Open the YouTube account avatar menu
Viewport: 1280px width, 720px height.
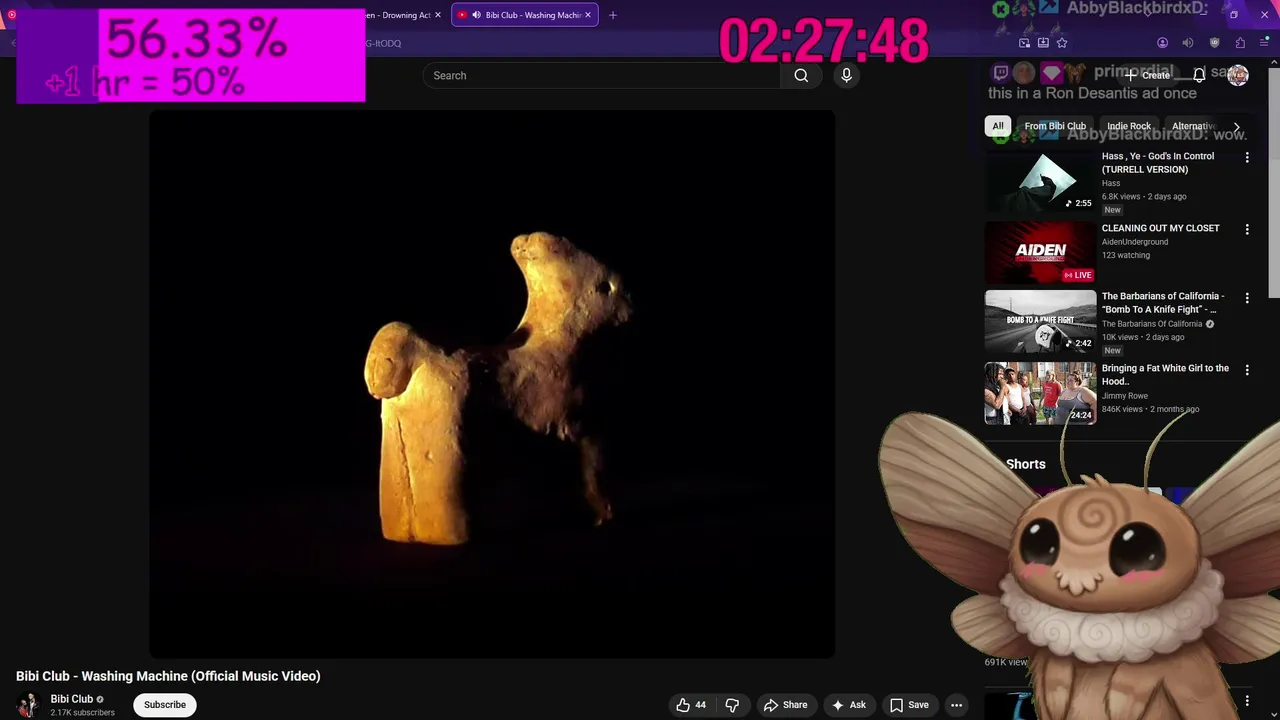1238,75
